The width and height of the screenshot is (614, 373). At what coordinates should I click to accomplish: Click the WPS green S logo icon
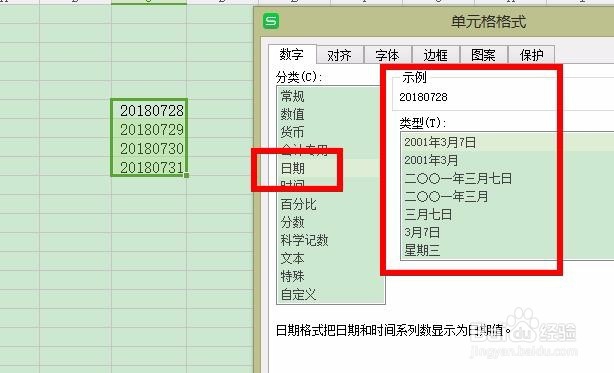pos(271,21)
